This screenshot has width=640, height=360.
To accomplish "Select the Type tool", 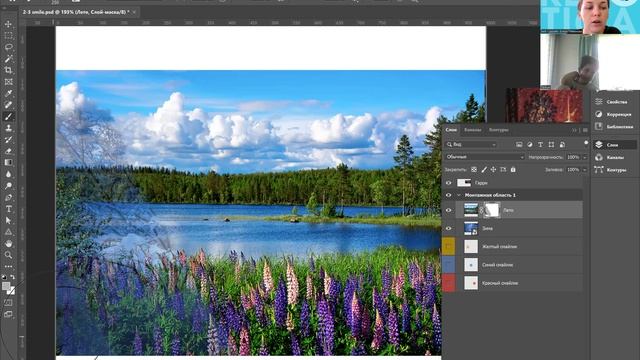I will 8,209.
